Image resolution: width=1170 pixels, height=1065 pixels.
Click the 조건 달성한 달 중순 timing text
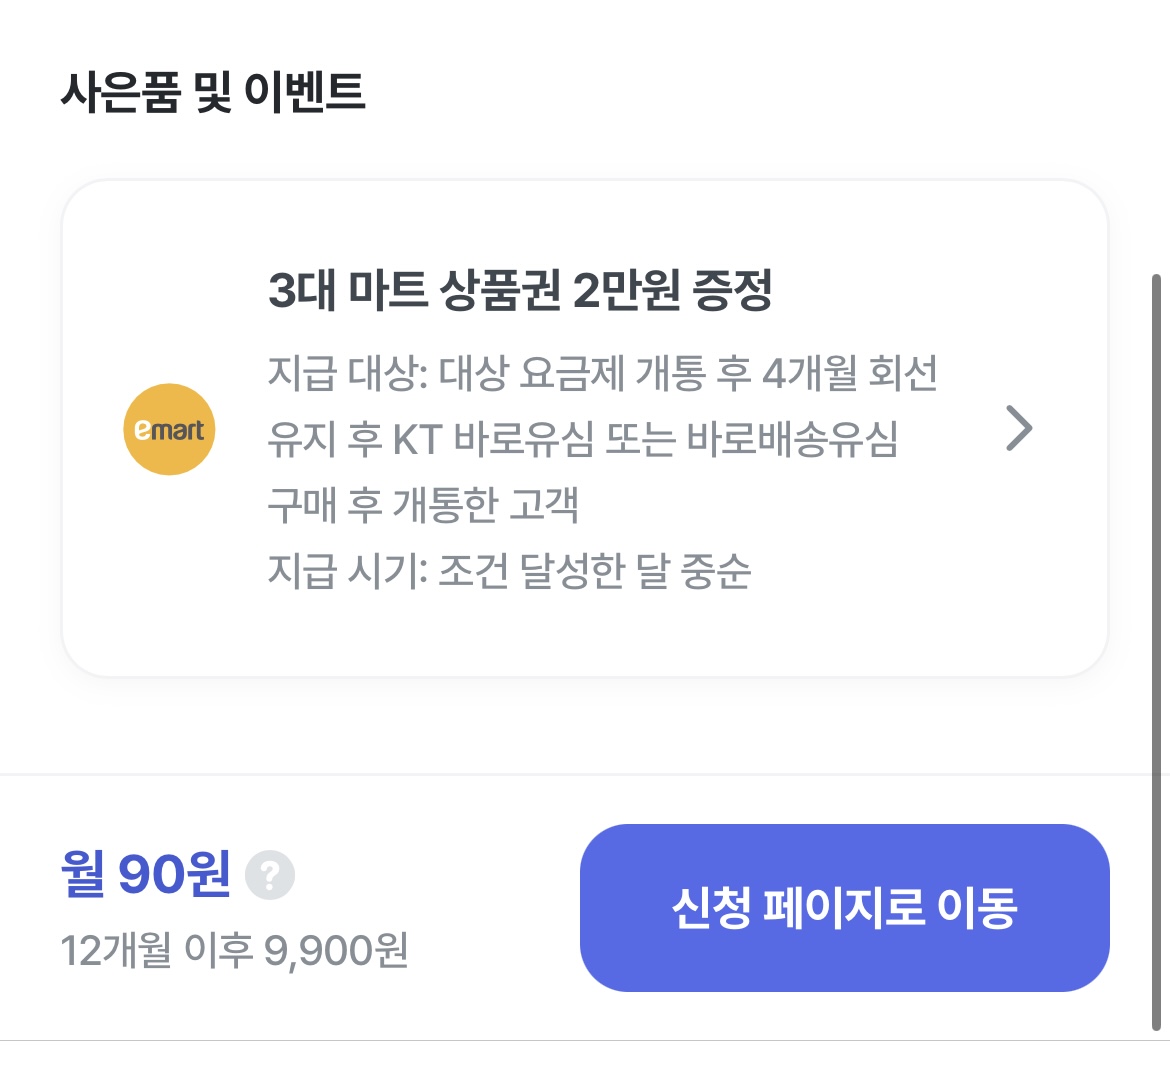tap(594, 571)
